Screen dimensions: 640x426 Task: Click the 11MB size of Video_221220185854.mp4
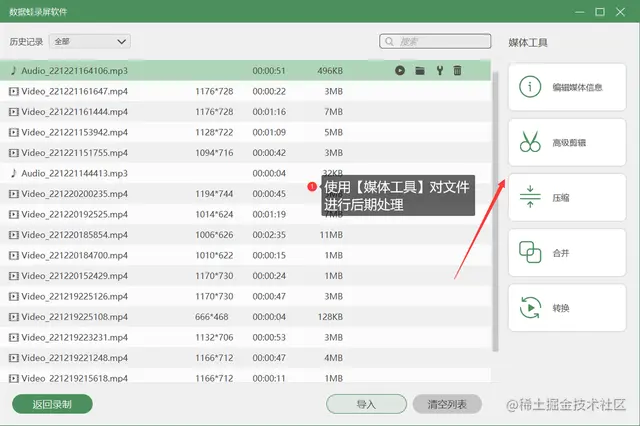click(x=331, y=235)
